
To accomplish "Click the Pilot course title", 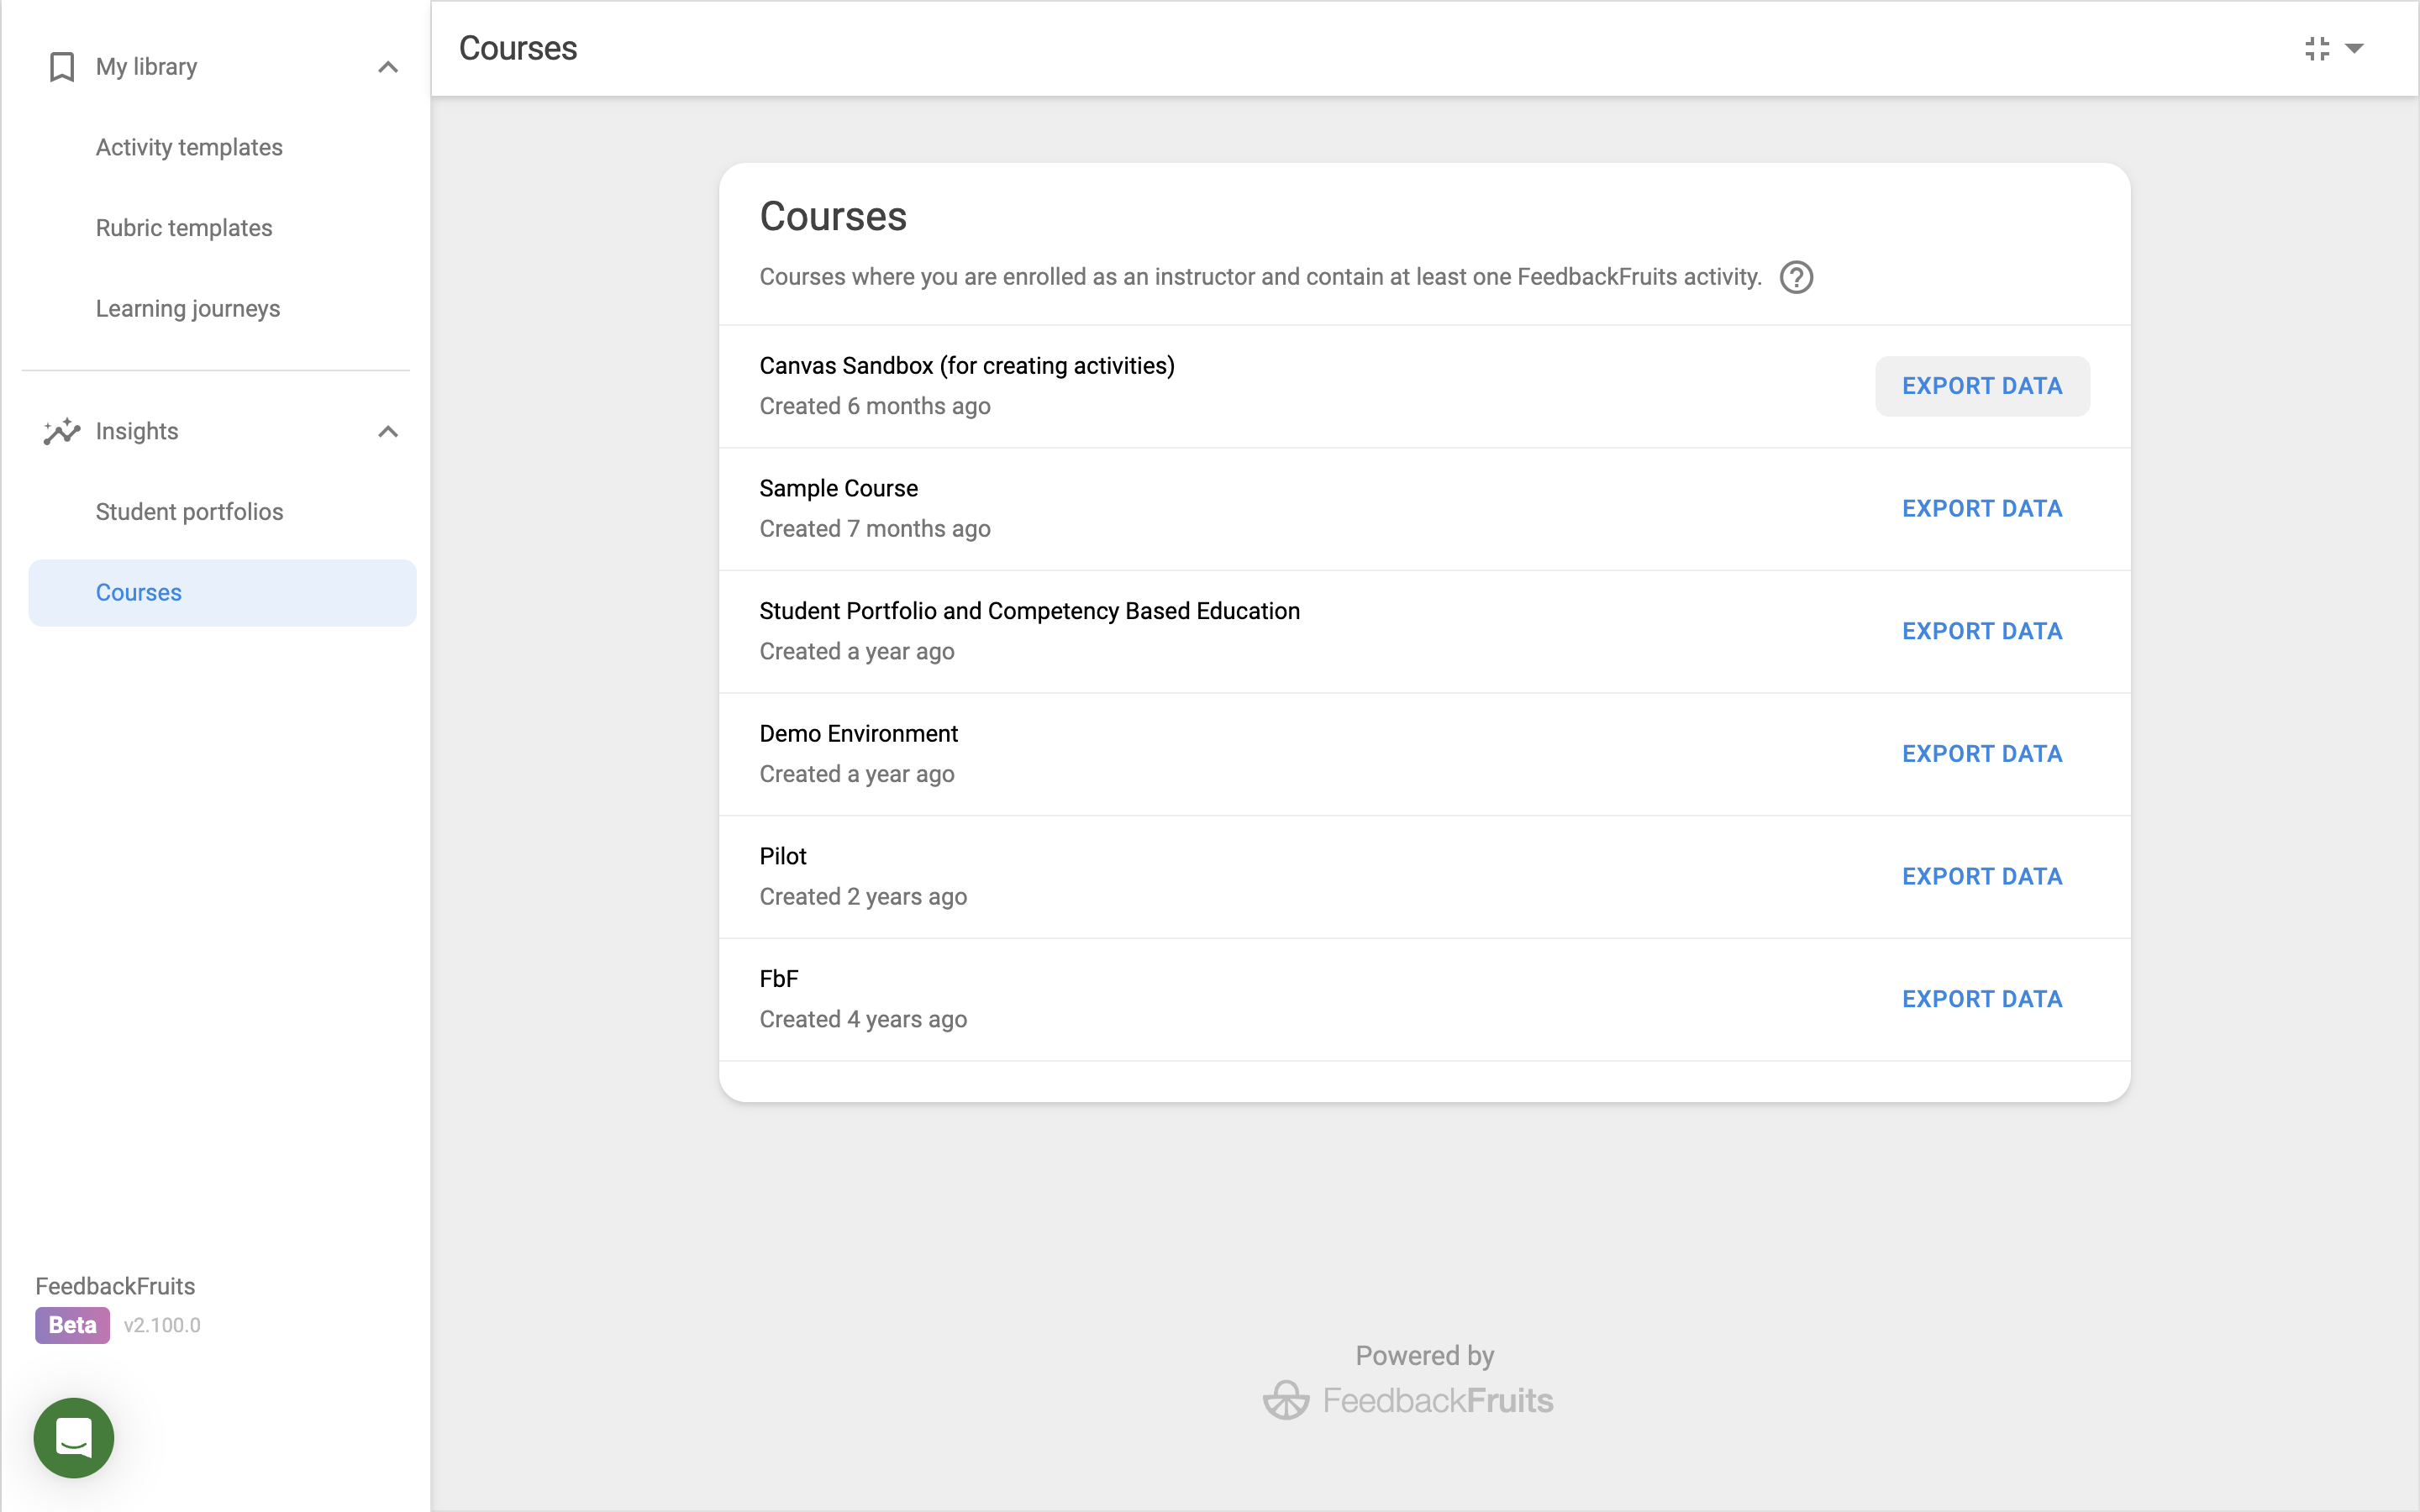I will [782, 856].
